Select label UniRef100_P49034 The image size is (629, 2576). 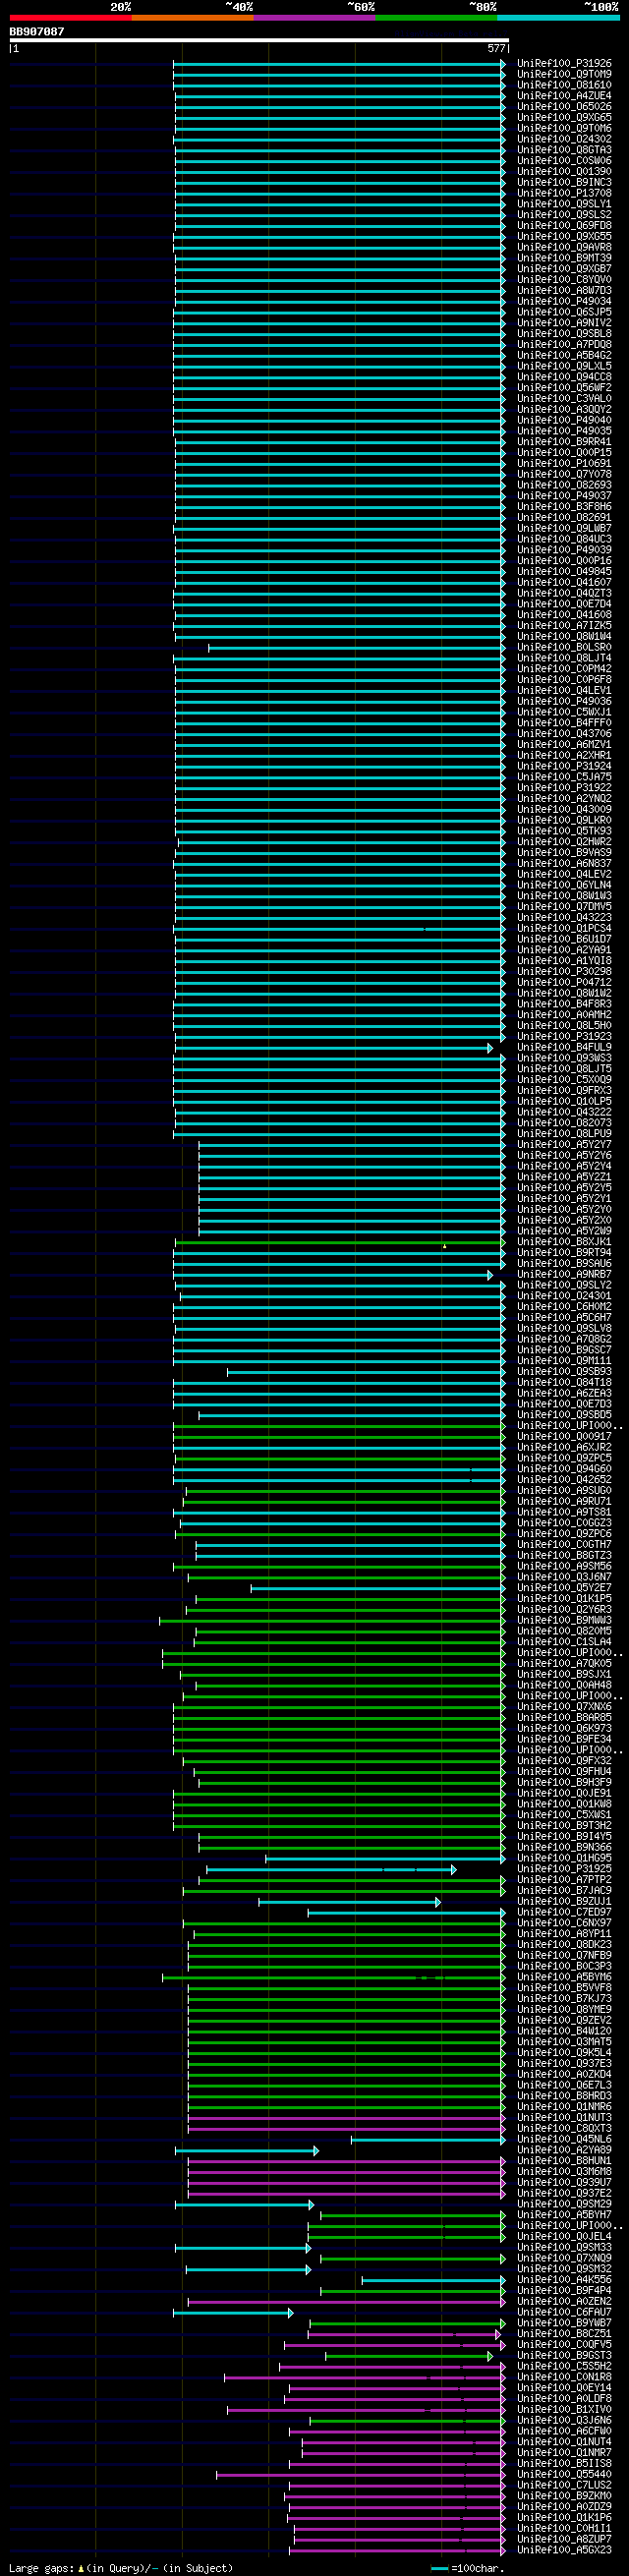564,302
